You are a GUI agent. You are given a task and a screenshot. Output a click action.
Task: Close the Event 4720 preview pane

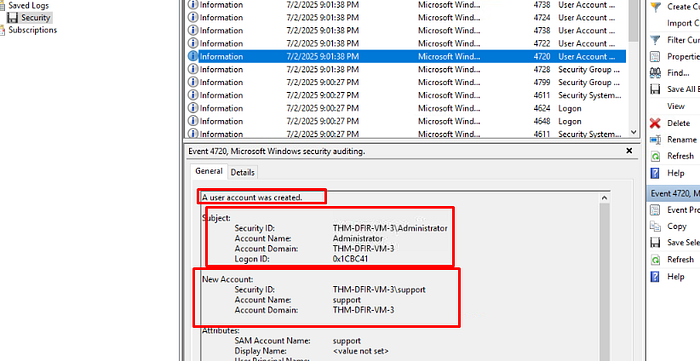pyautogui.click(x=629, y=151)
